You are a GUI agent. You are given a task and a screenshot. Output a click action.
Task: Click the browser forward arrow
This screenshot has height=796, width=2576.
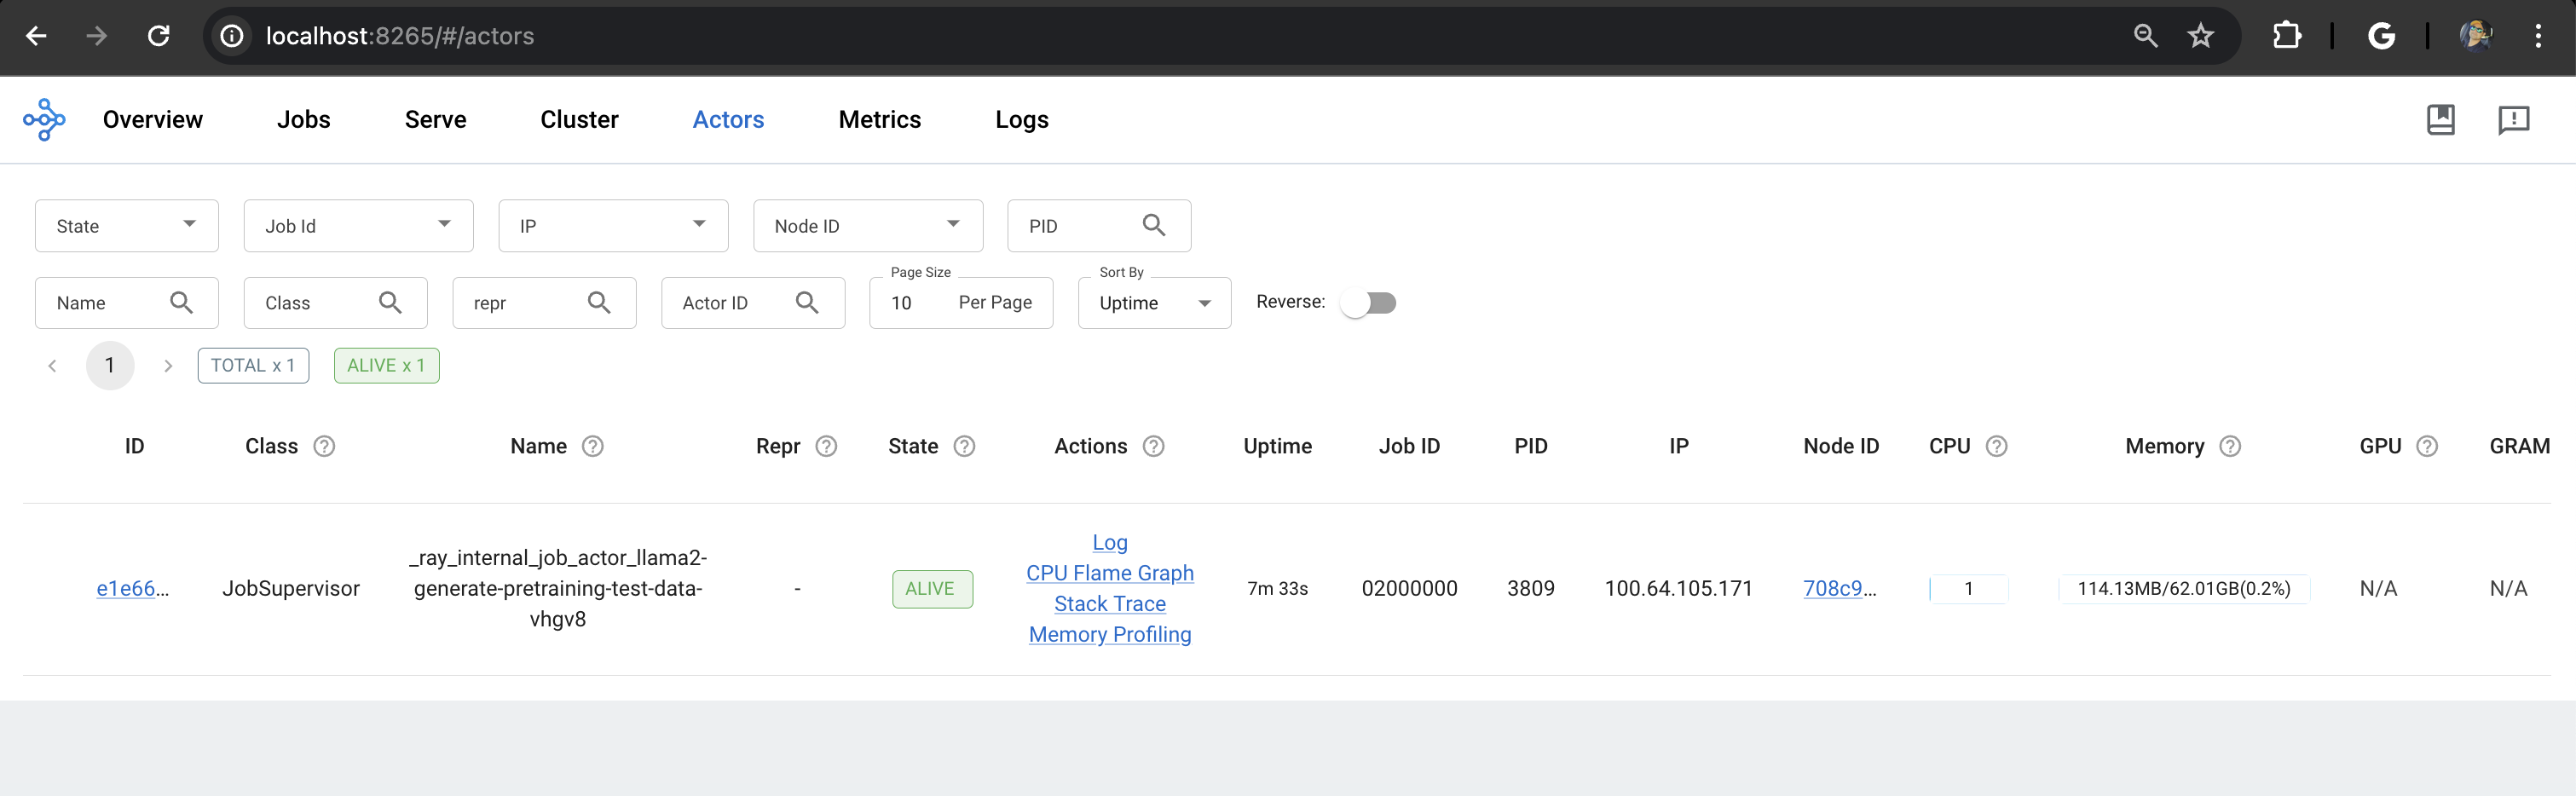(x=97, y=36)
